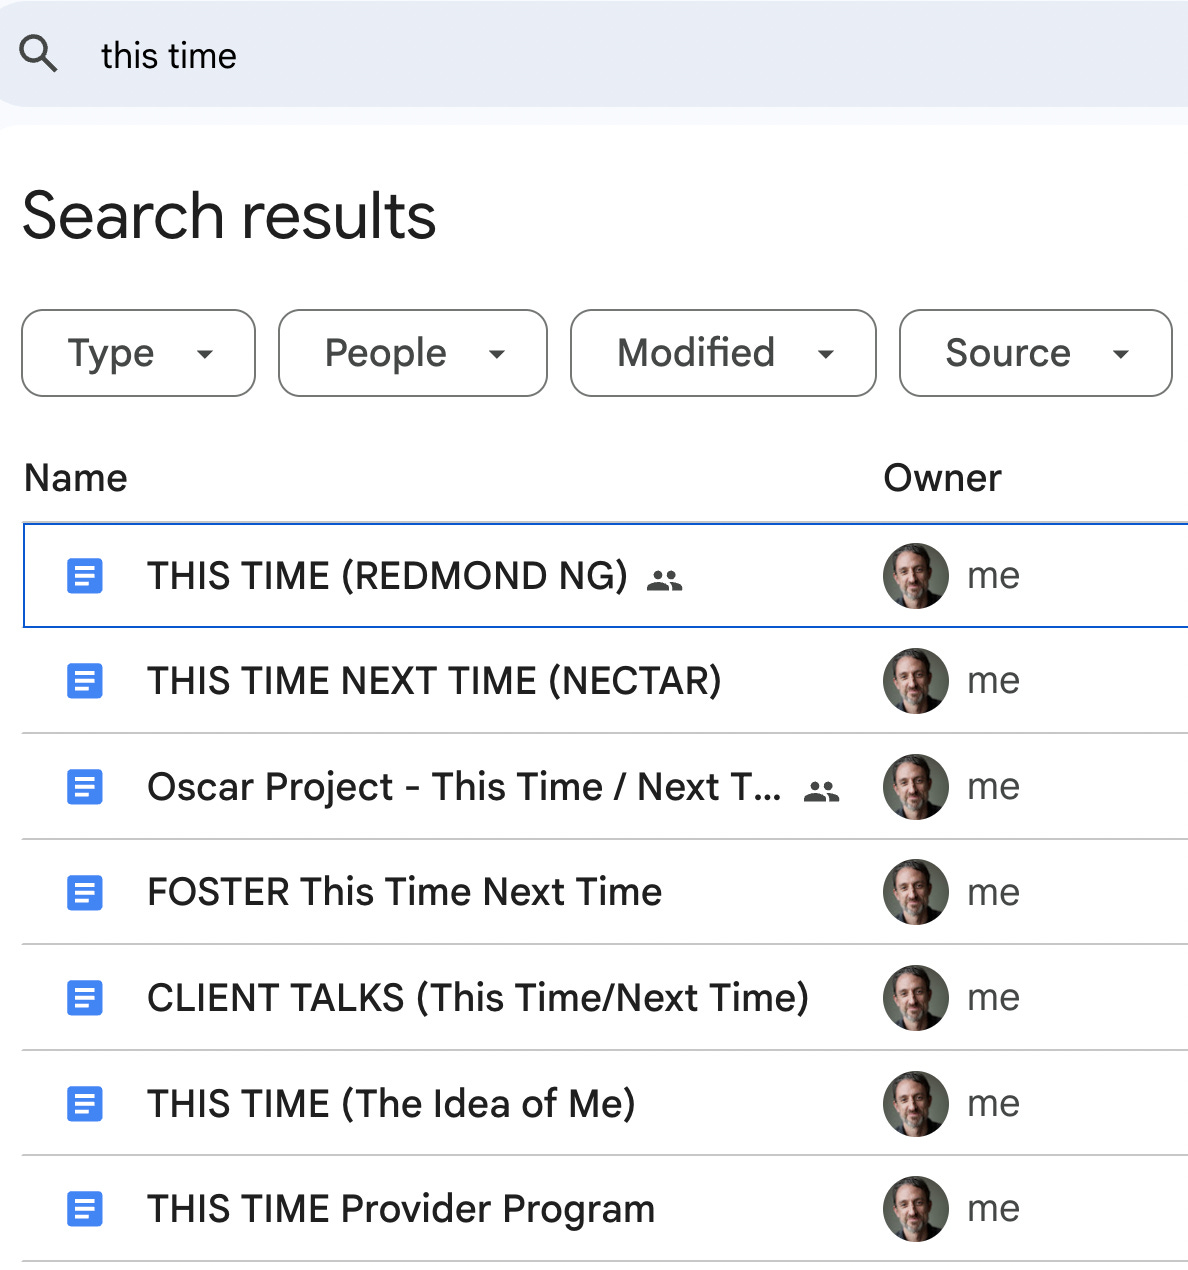
Task: Click the doc icon for THIS TIME Provider Program
Action: [85, 1209]
